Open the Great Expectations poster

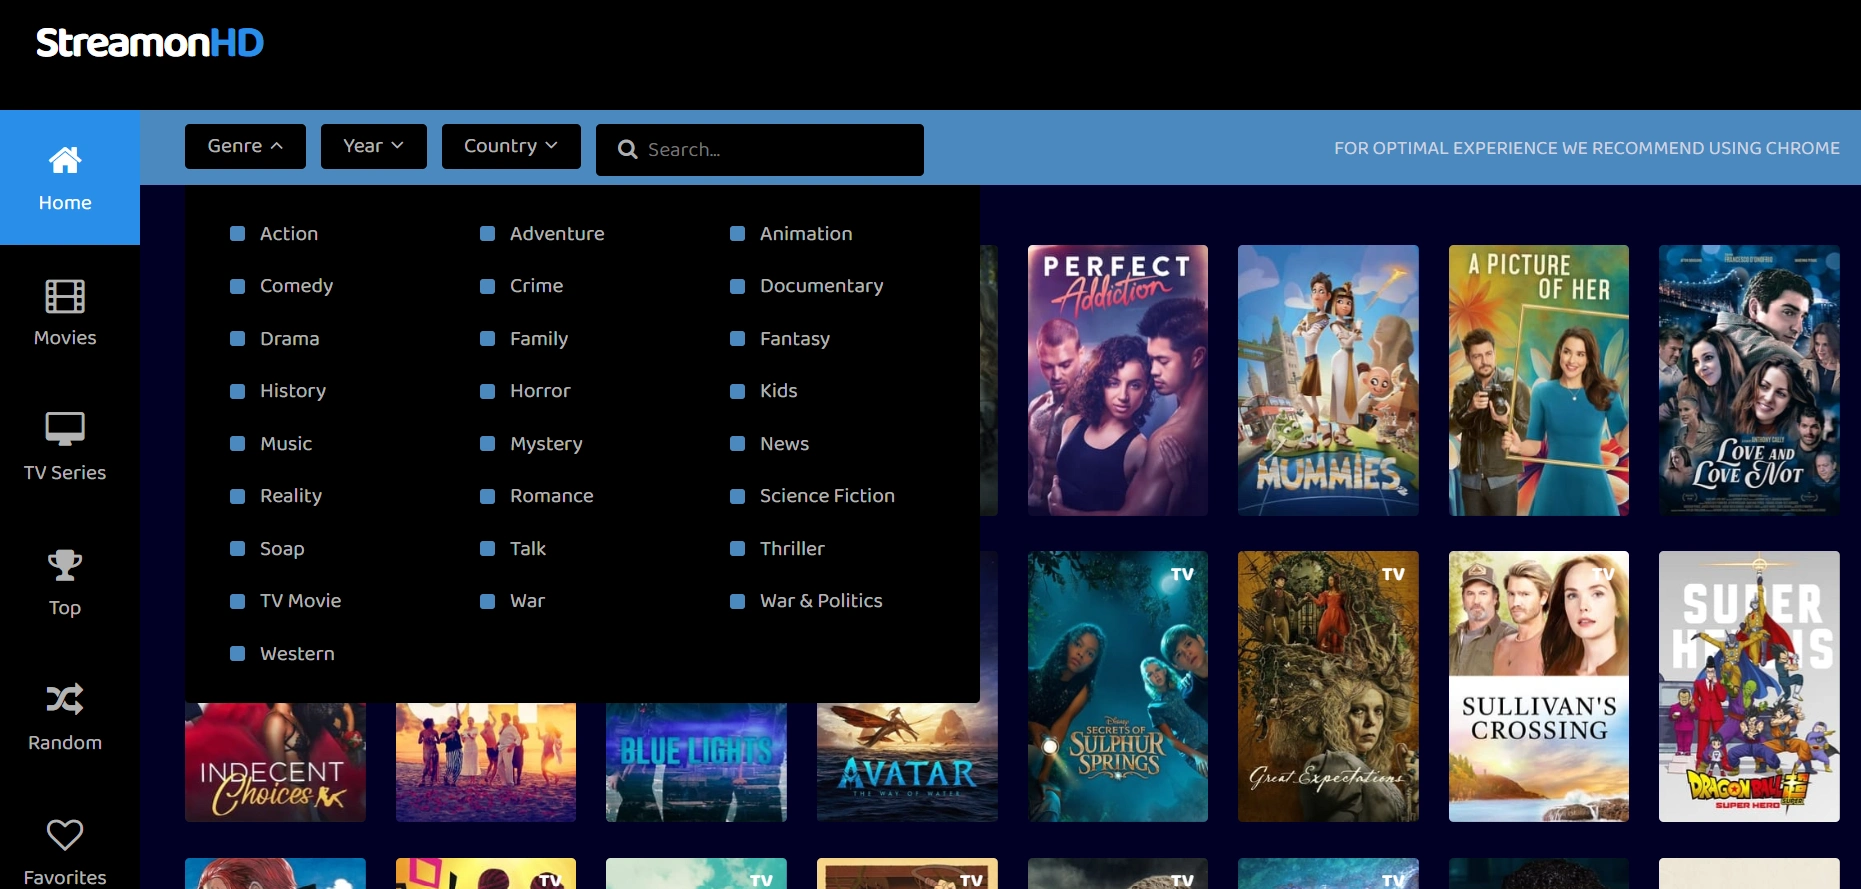[x=1328, y=686]
